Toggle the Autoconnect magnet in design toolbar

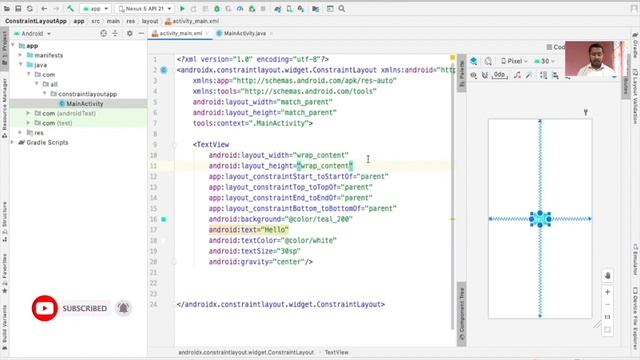485,76
